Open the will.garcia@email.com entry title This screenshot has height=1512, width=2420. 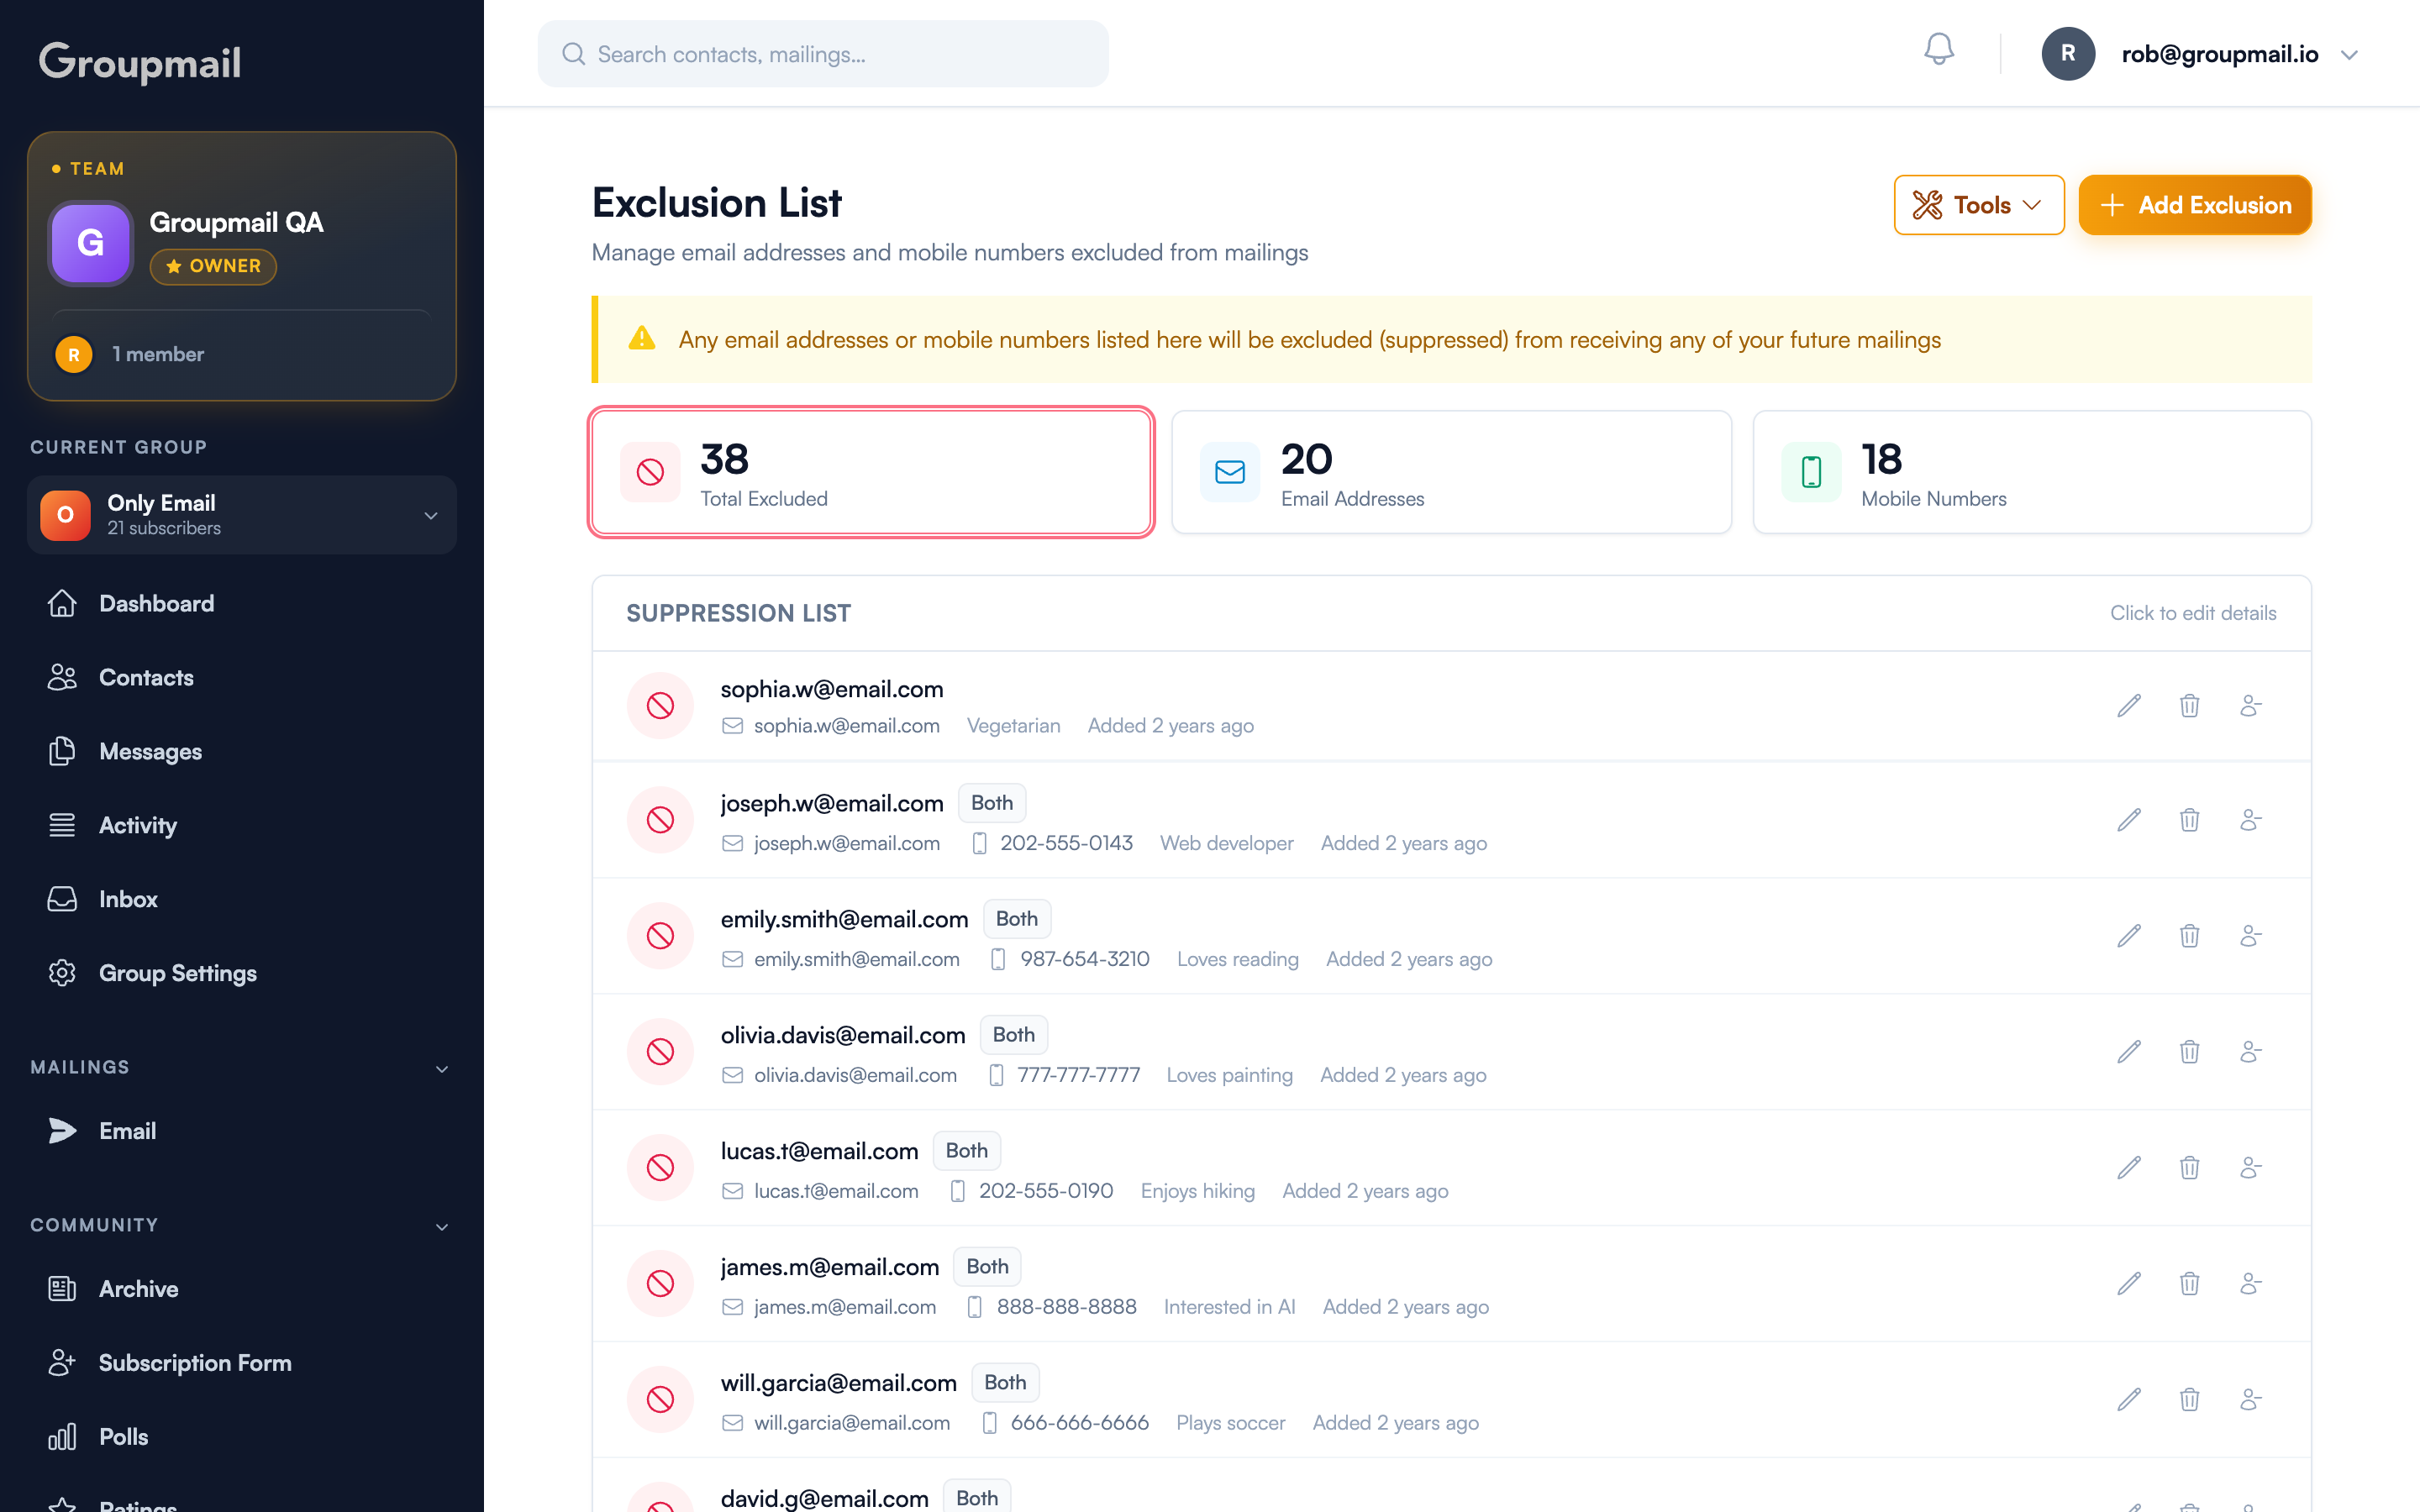coord(839,1383)
